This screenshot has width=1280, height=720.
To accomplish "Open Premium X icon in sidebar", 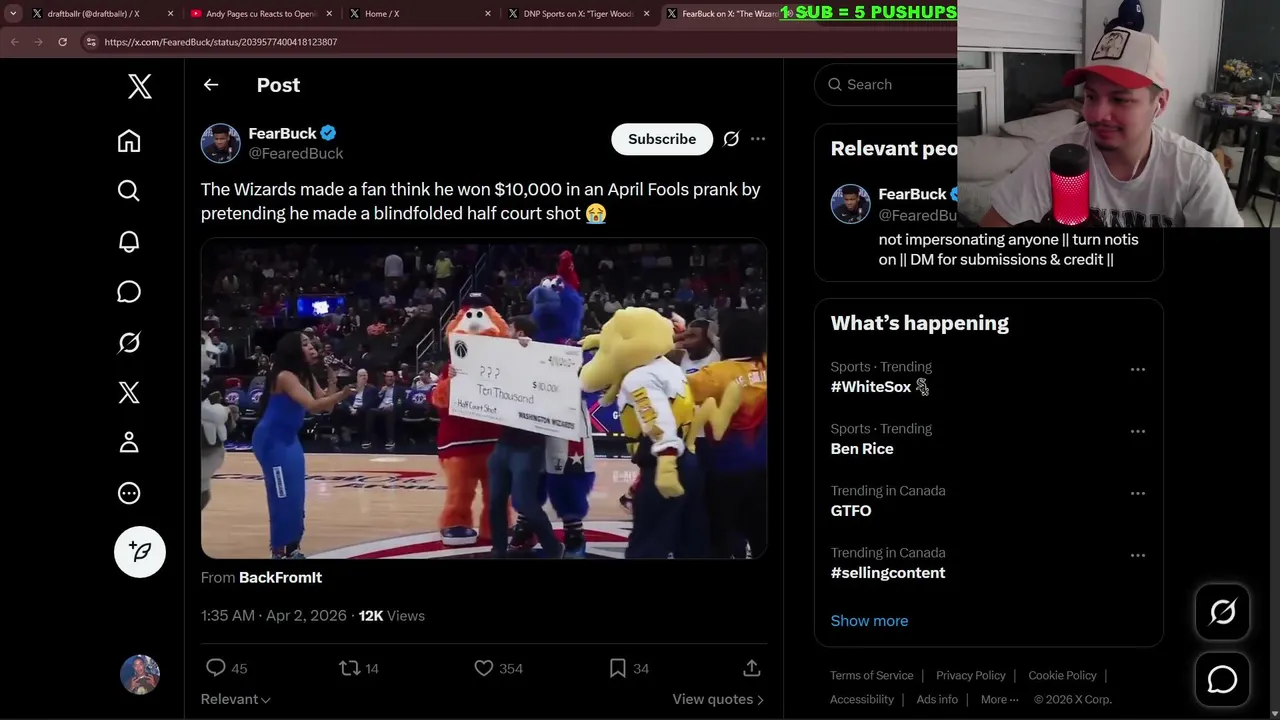I will point(129,392).
